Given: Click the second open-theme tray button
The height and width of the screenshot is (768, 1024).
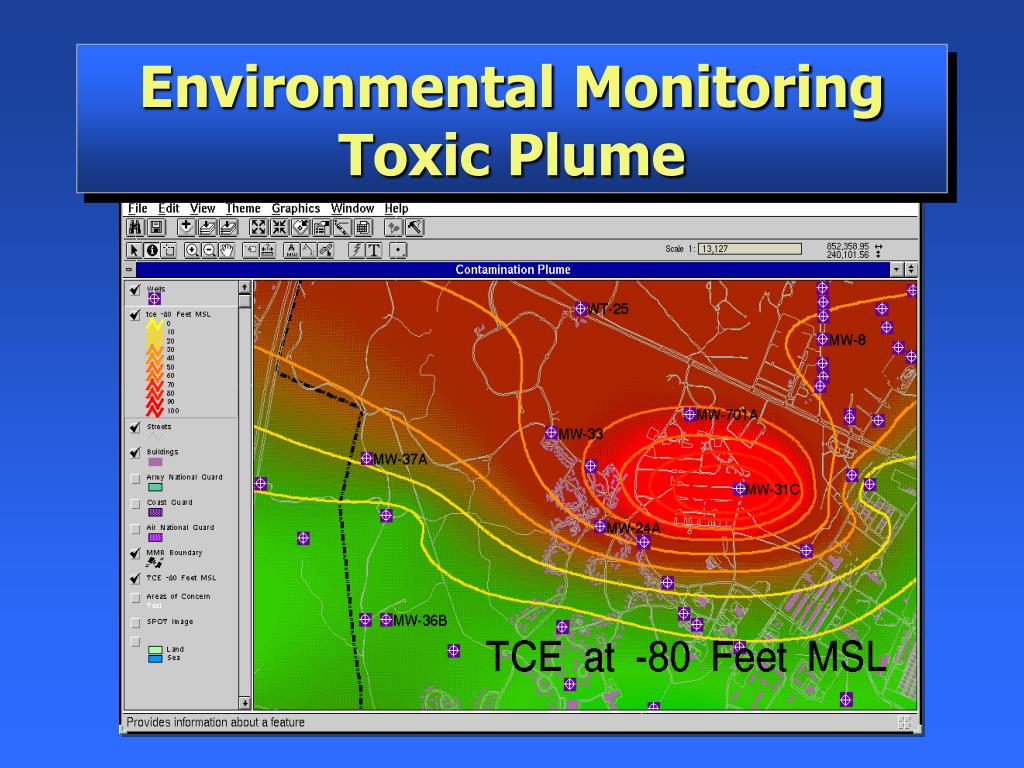Looking at the screenshot, I should click(228, 227).
